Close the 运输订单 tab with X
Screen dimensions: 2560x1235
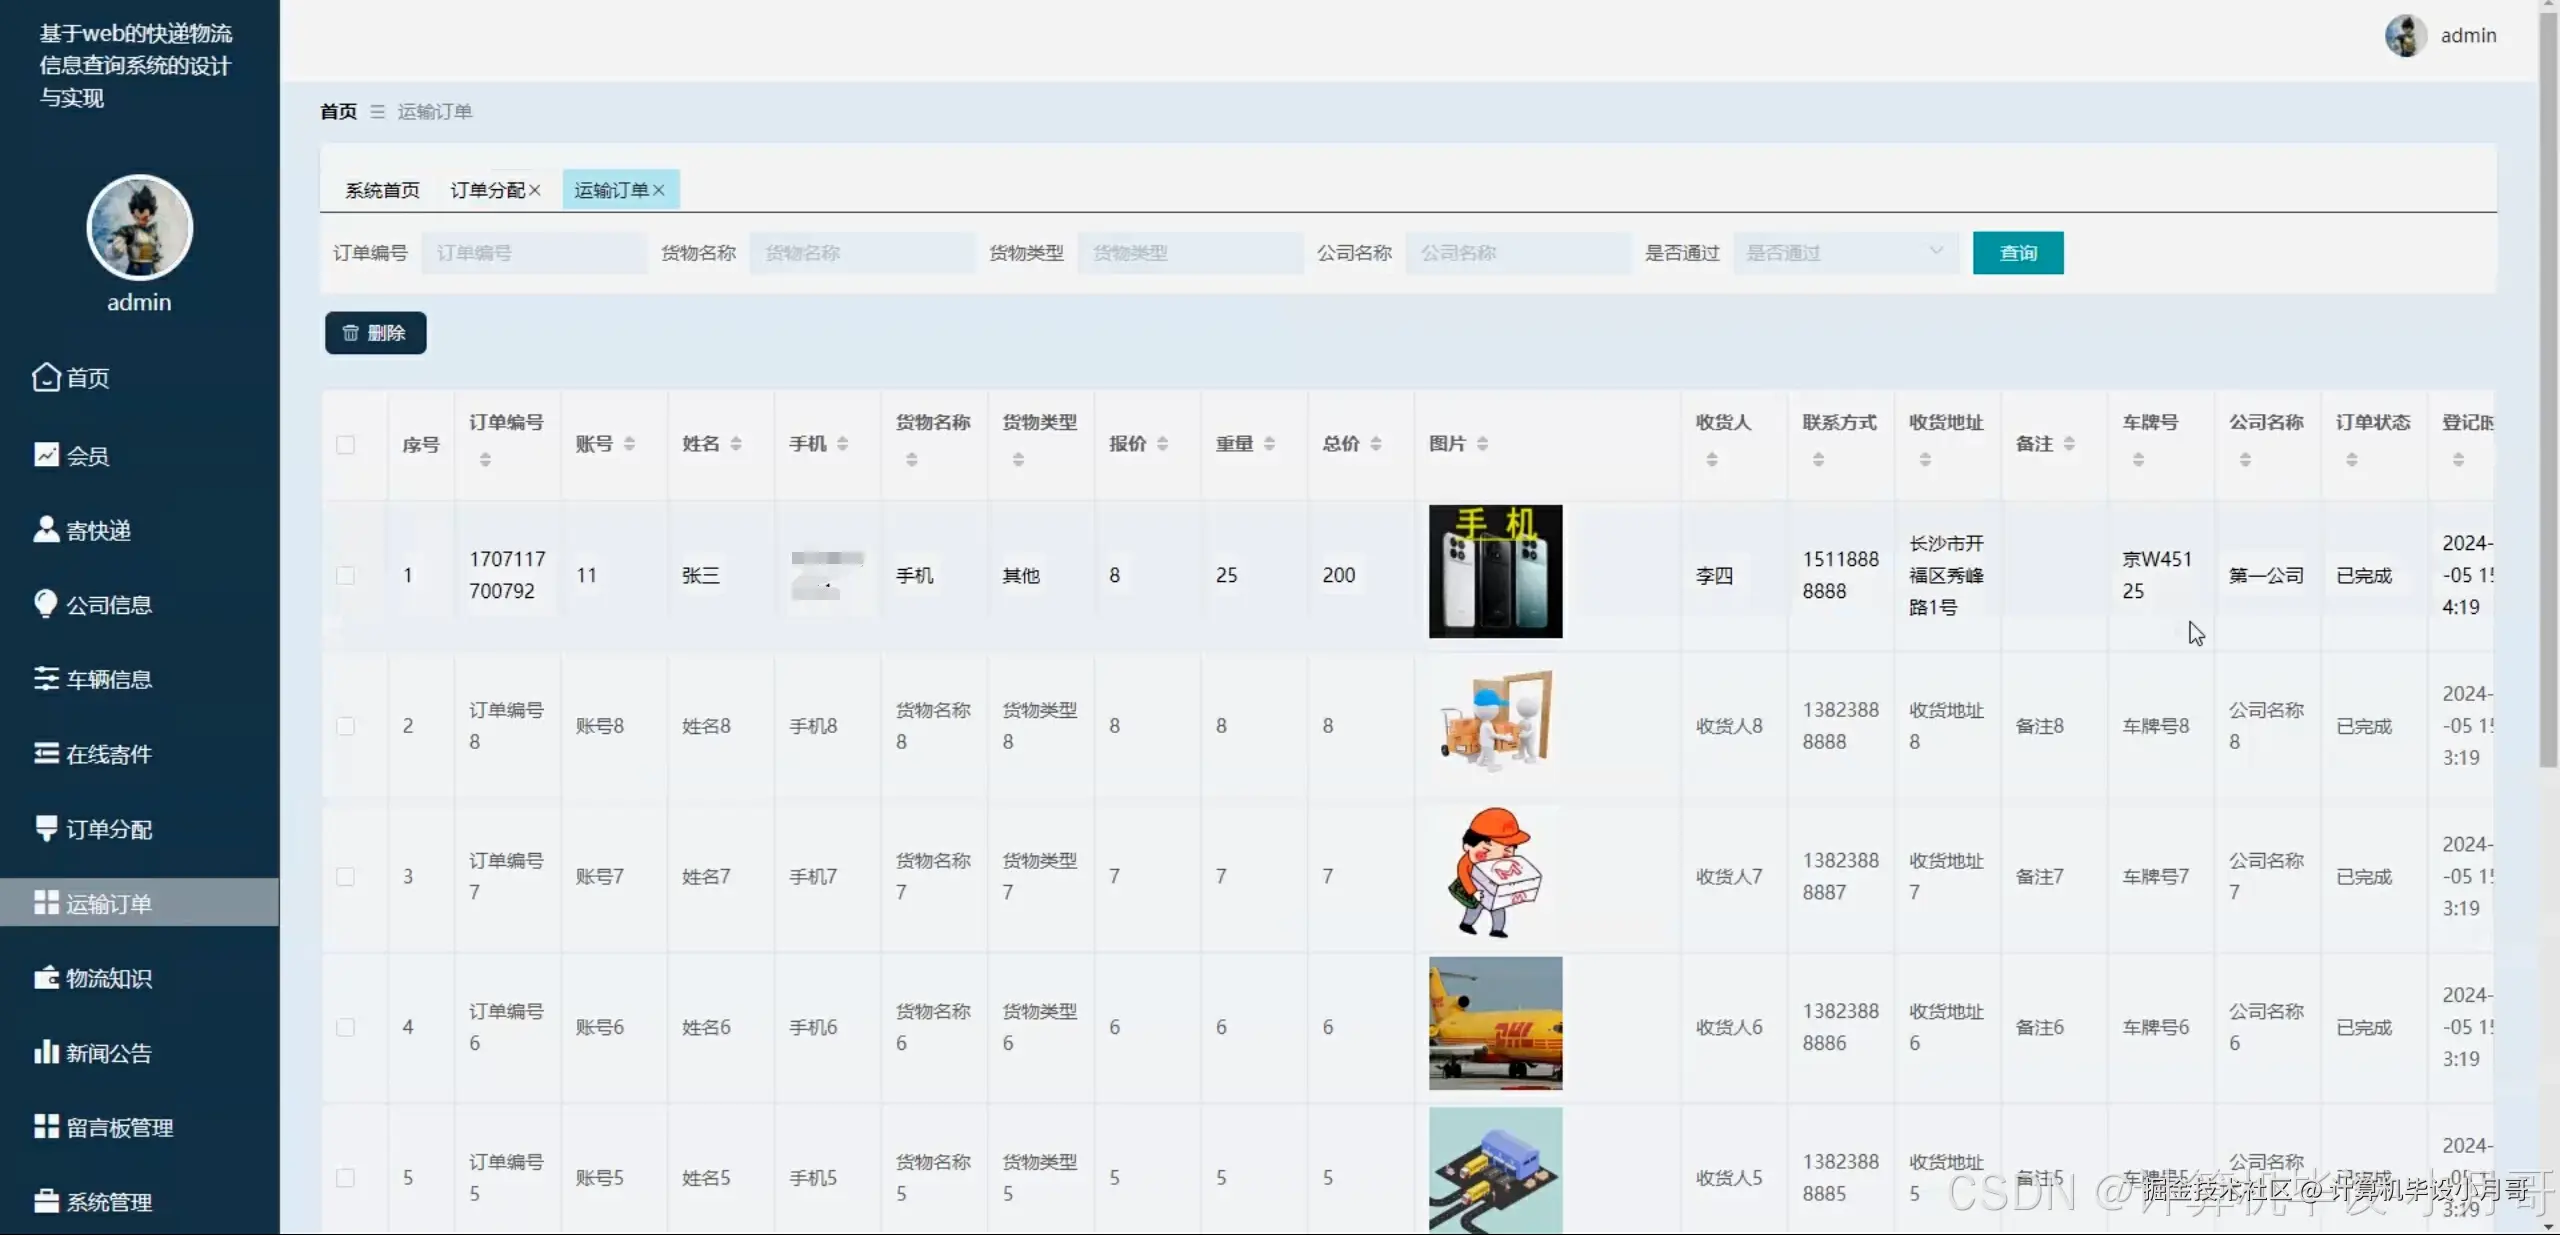tap(659, 190)
